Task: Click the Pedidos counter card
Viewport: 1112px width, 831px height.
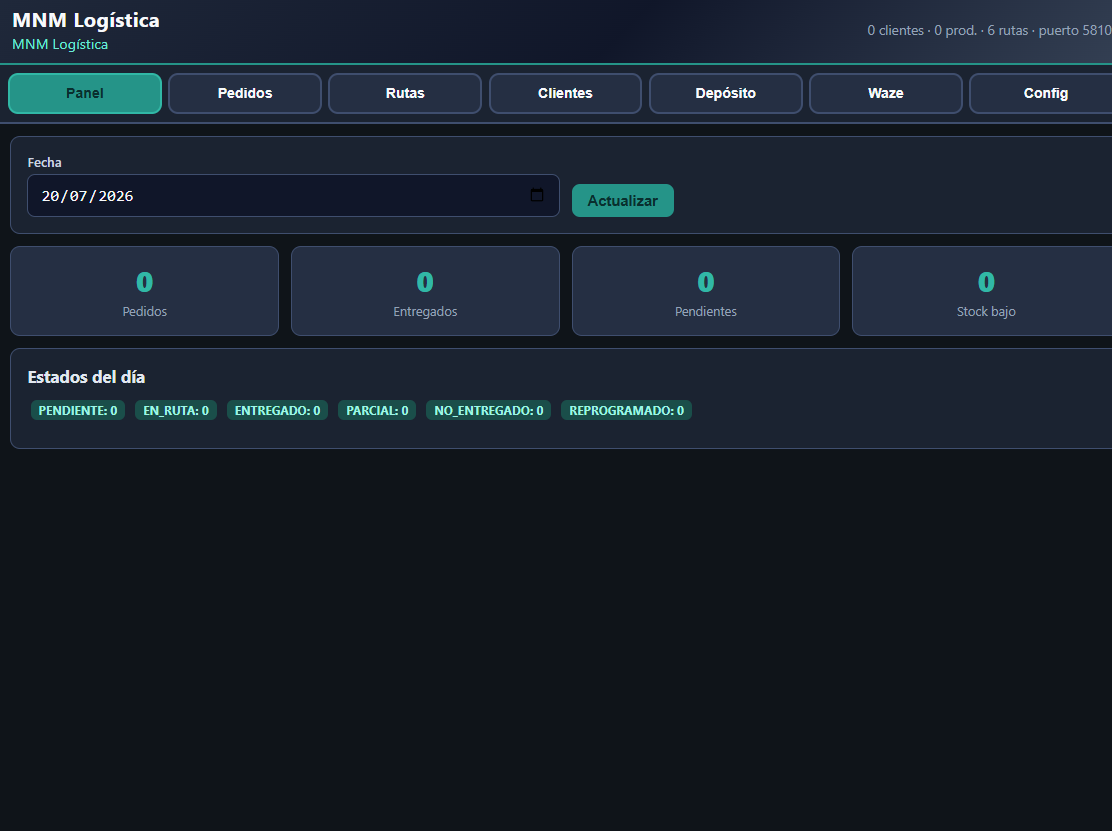Action: 145,291
